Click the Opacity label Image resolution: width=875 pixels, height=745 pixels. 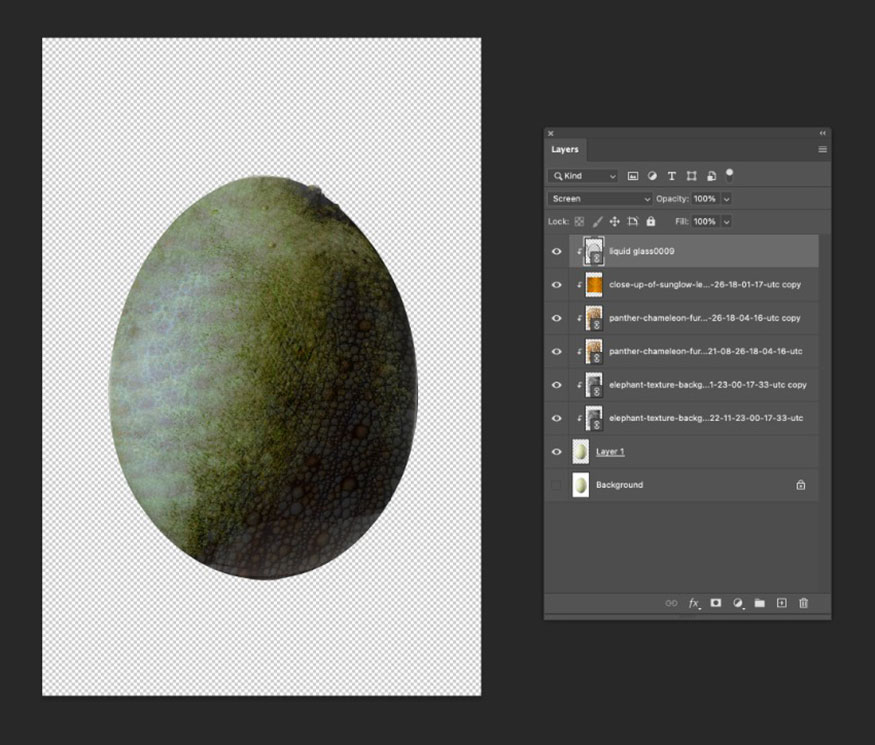(672, 199)
